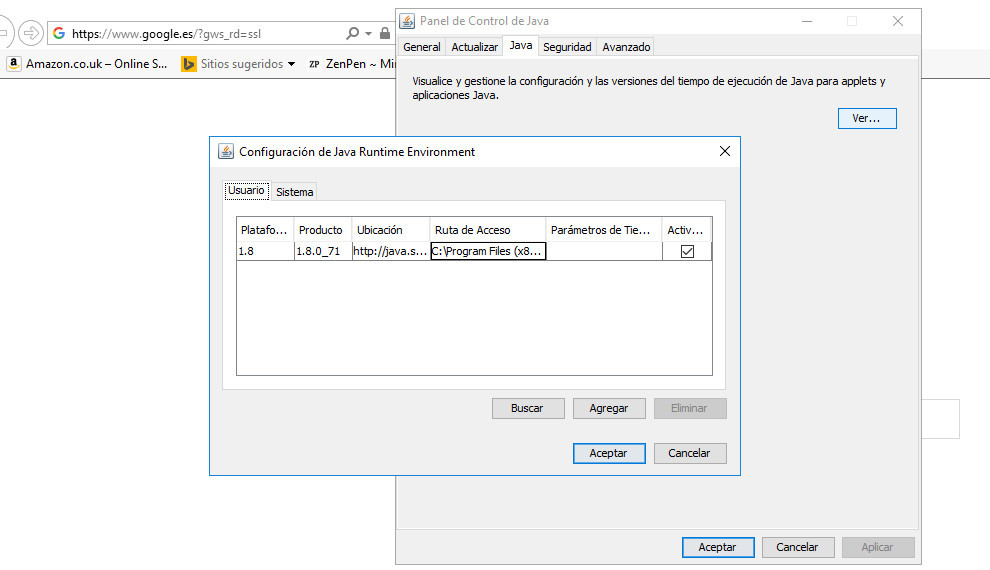This screenshot has height=570, width=990.
Task: Select the Avanzado tab
Action: point(626,47)
